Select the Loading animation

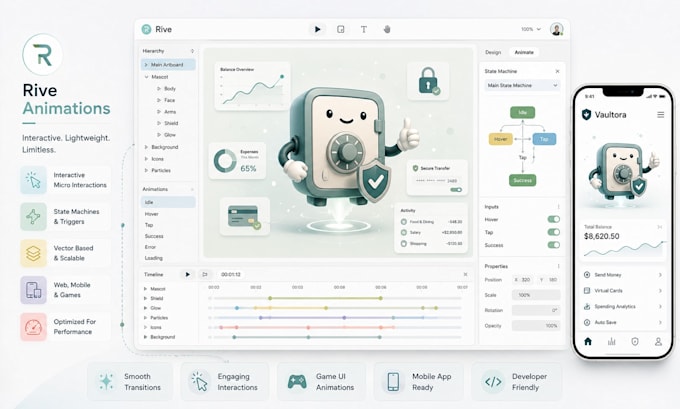(168, 258)
